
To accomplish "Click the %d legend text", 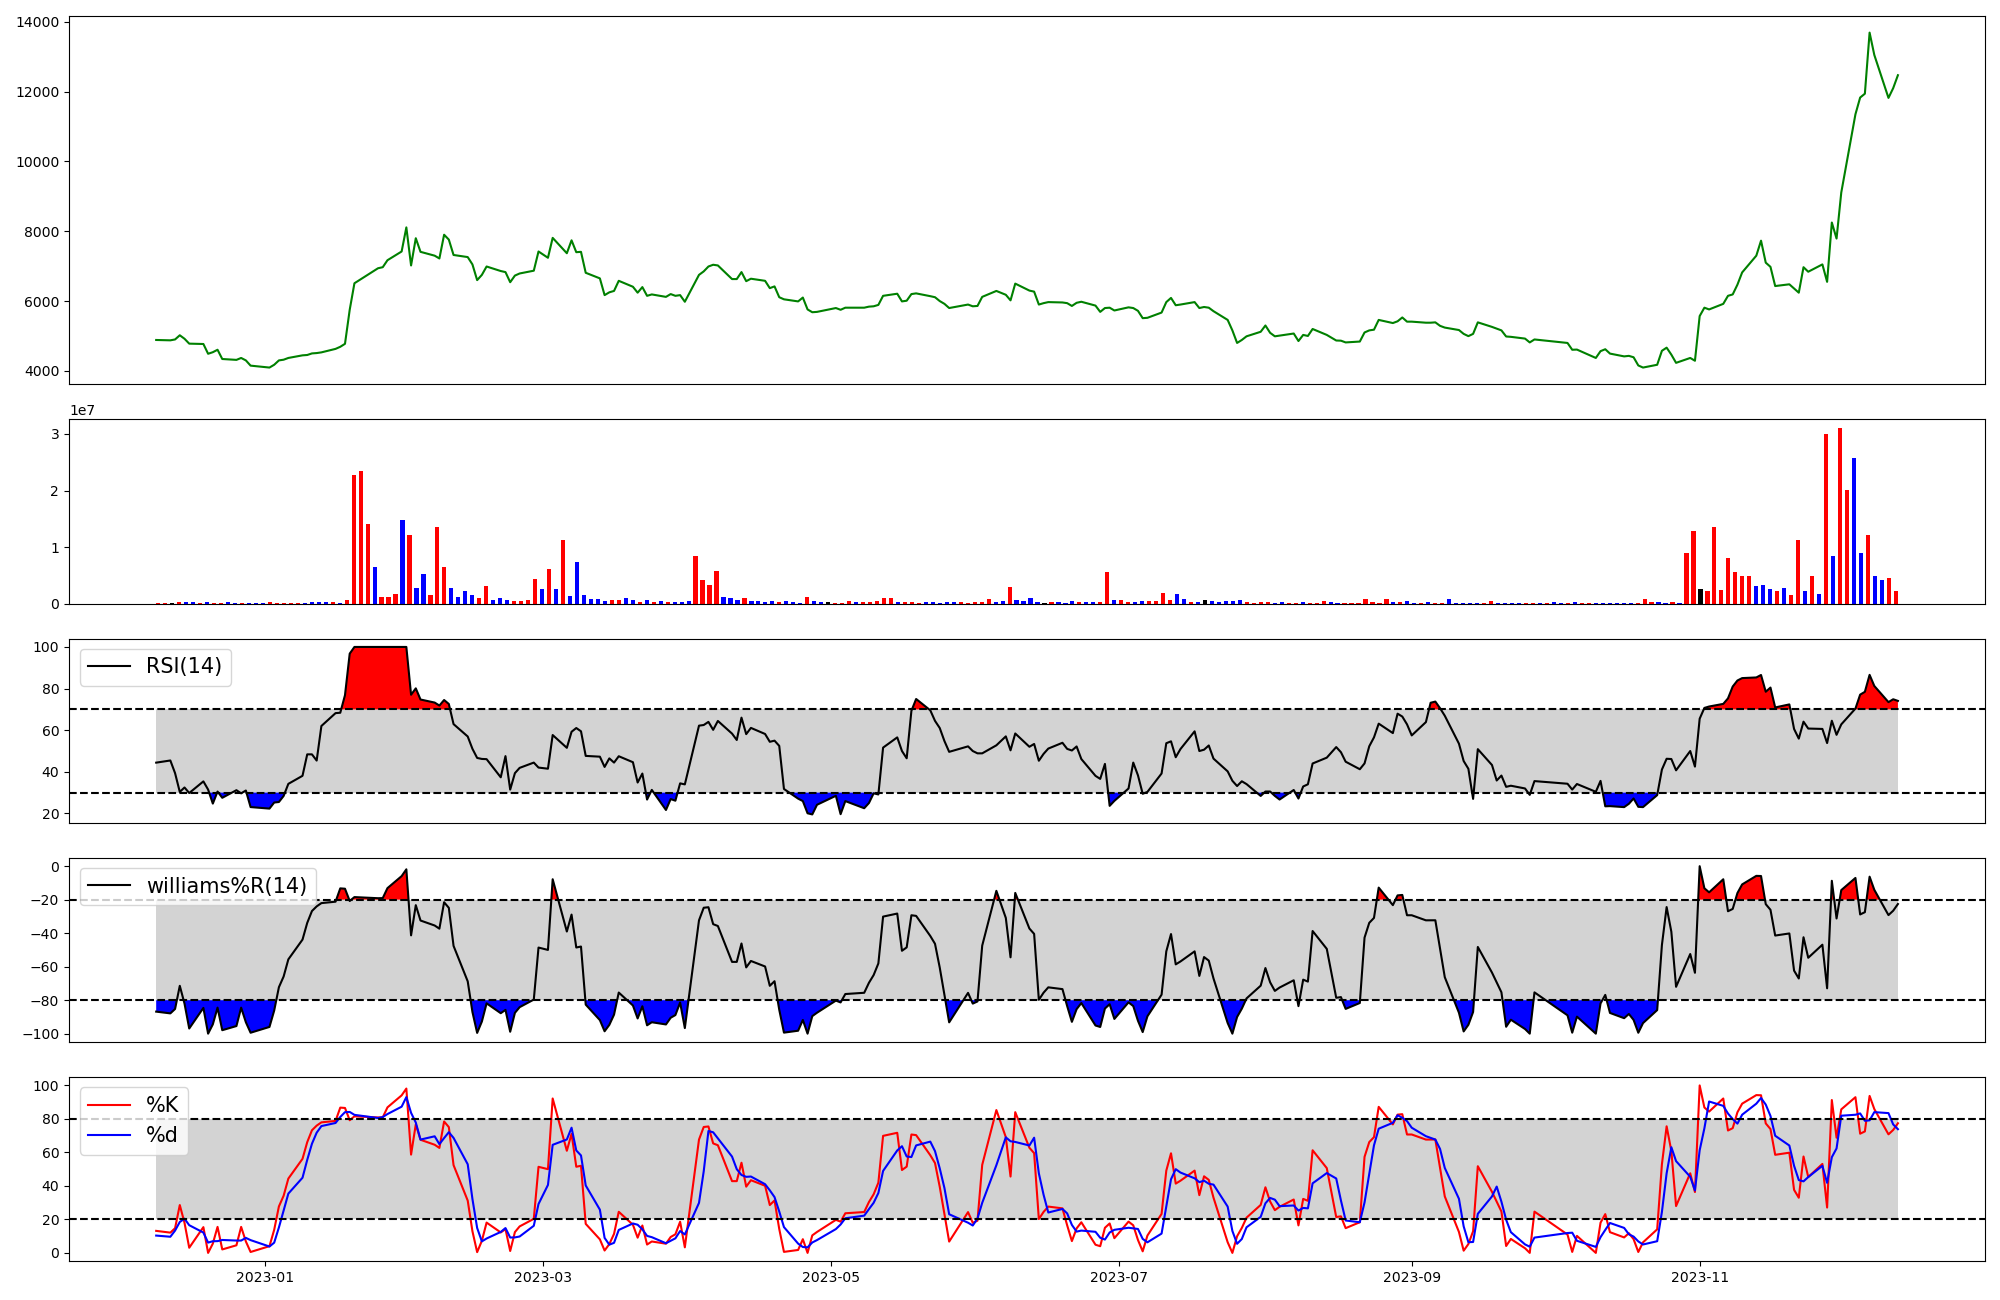I will pos(162,1135).
